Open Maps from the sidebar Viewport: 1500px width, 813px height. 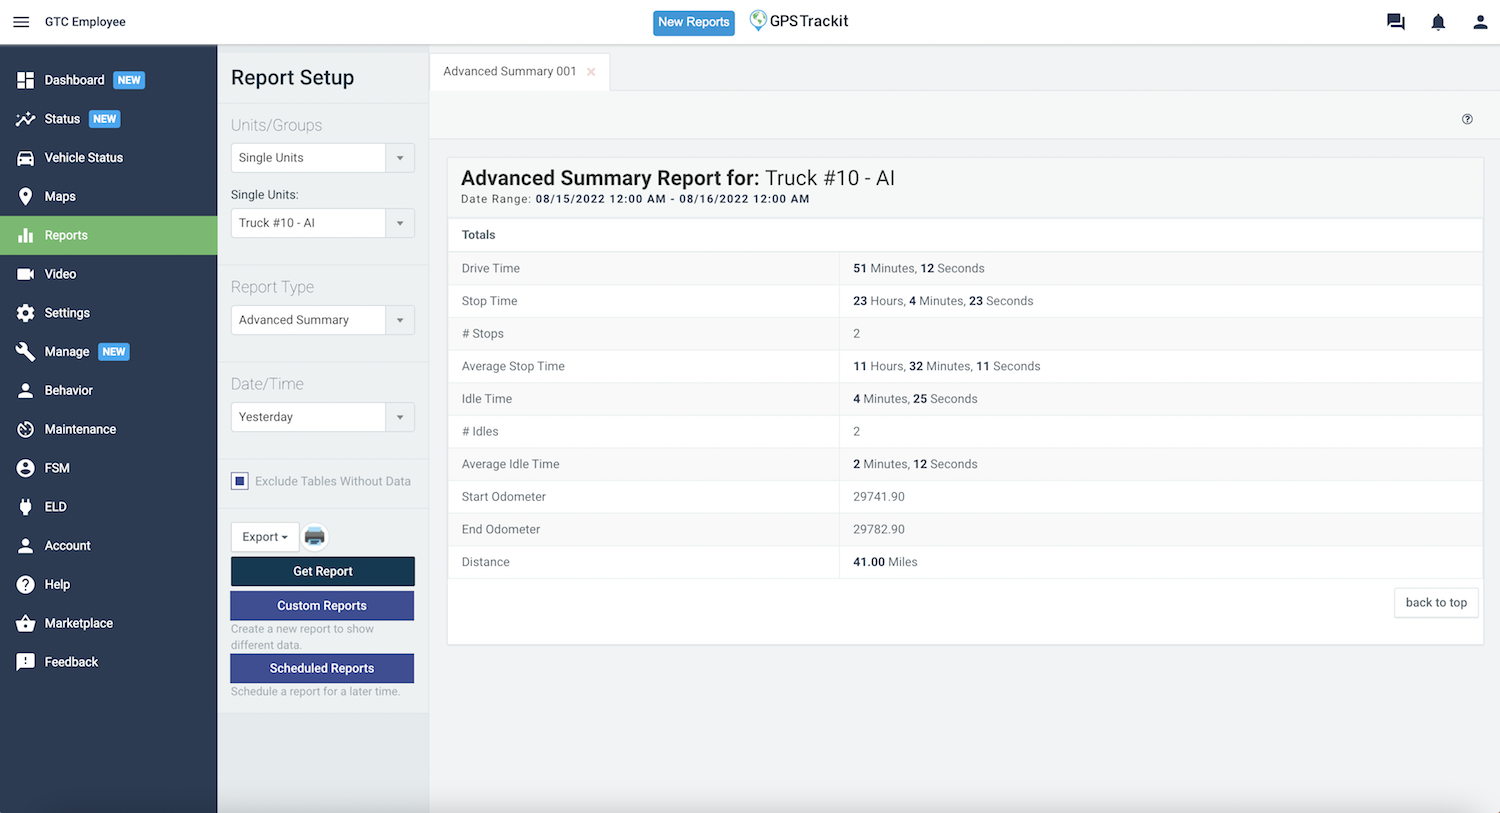click(60, 197)
